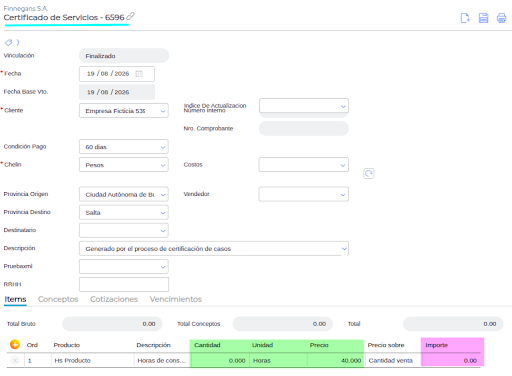Viewport: 512px width, 376px height.
Task: Click the Cantidad cell showing 0.000
Action: tap(219, 361)
